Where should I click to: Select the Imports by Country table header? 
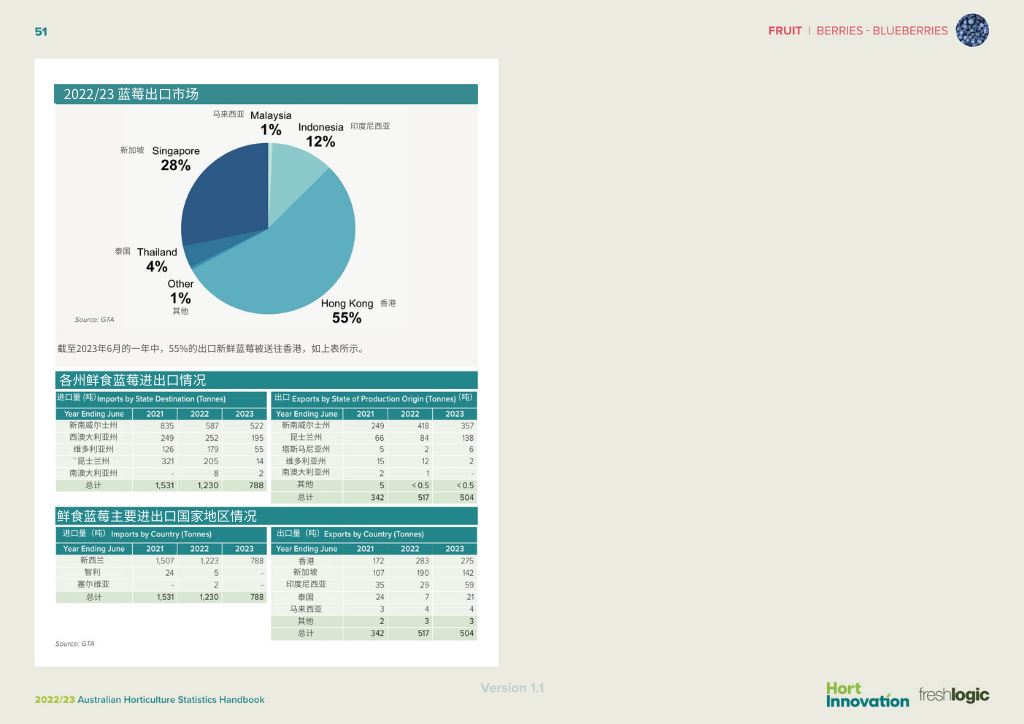pyautogui.click(x=161, y=534)
